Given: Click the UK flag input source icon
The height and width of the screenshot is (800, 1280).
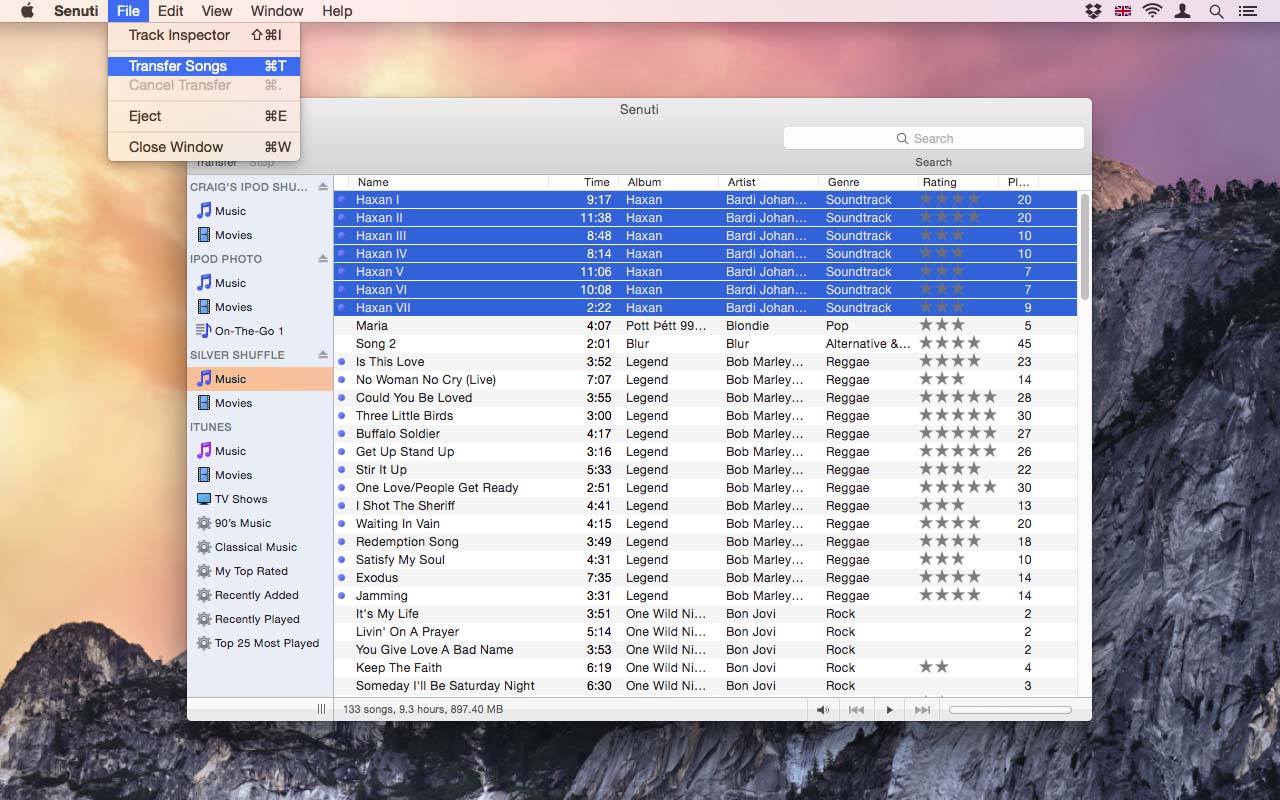Looking at the screenshot, I should 1123,11.
